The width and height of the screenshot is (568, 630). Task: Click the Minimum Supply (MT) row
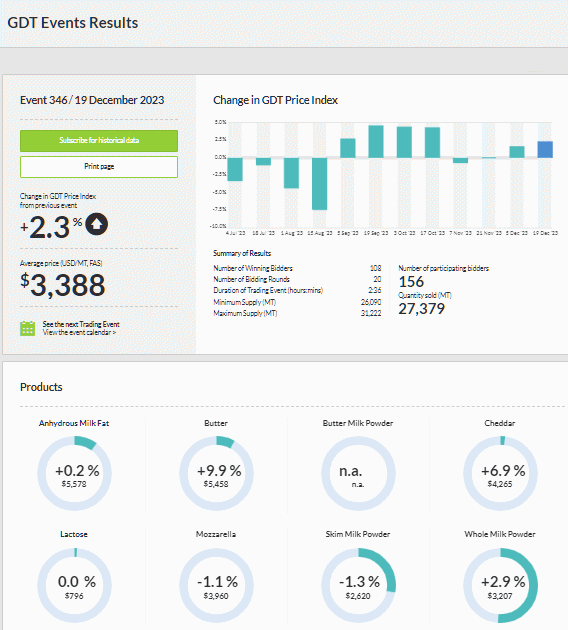(297, 302)
